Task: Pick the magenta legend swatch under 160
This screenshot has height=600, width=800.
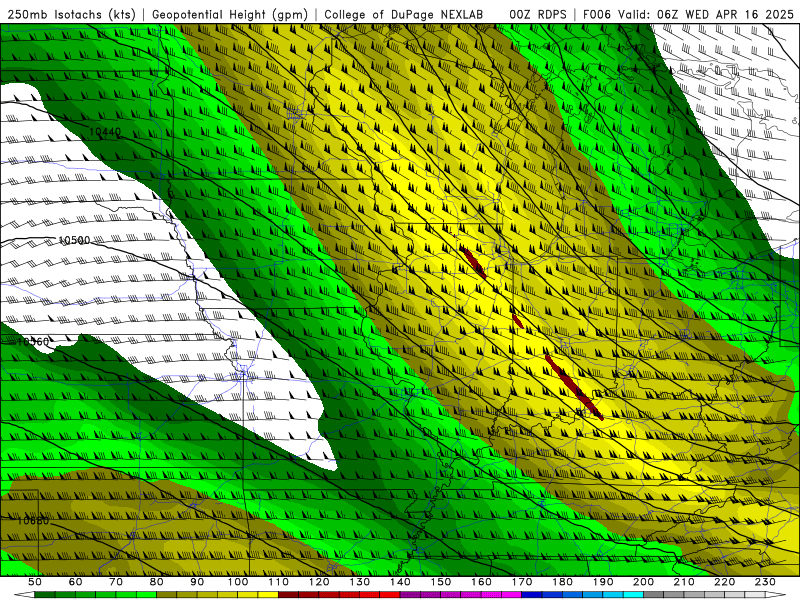Action: coord(491,595)
